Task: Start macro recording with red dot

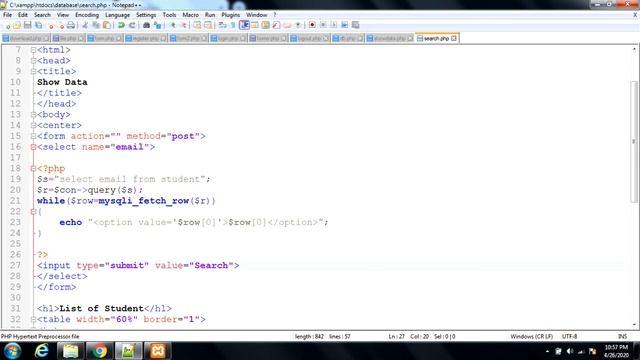Action: tap(312, 25)
